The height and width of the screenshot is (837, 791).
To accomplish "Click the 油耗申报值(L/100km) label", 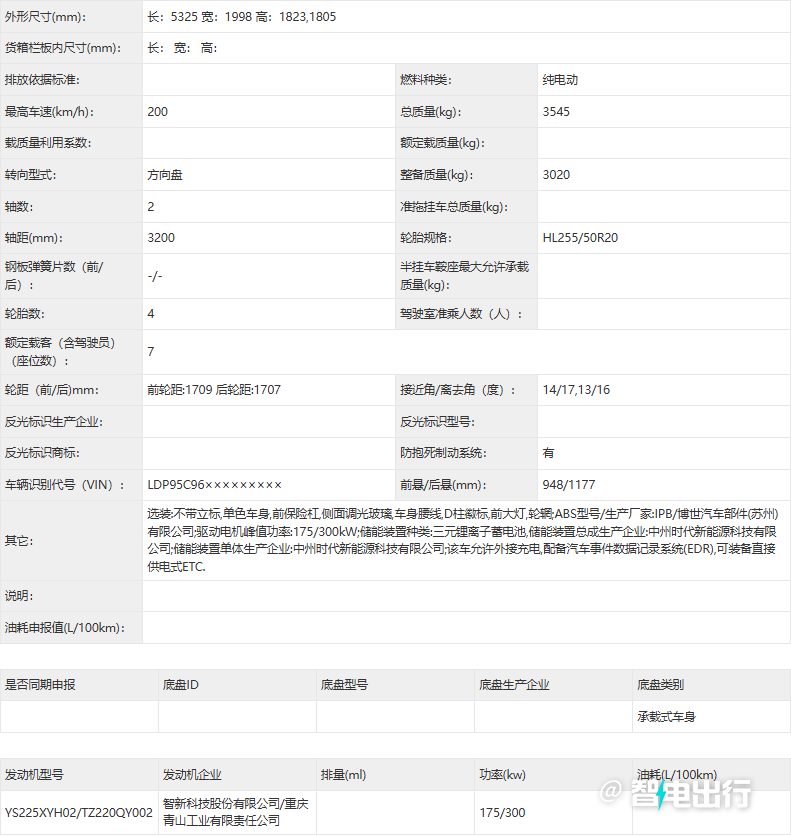I will coord(65,628).
